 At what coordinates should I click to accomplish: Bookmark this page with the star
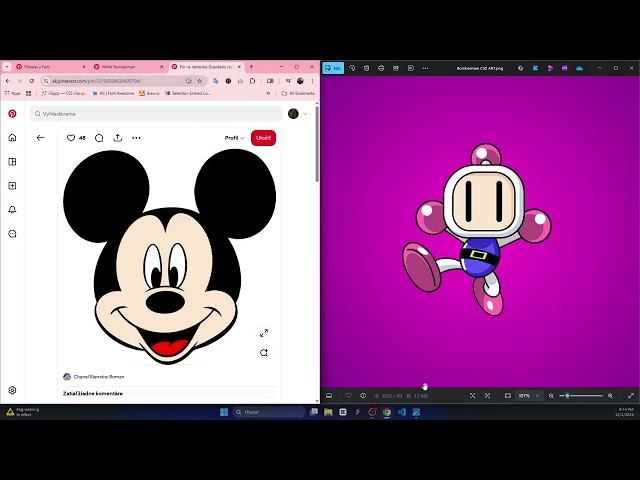[x=200, y=81]
